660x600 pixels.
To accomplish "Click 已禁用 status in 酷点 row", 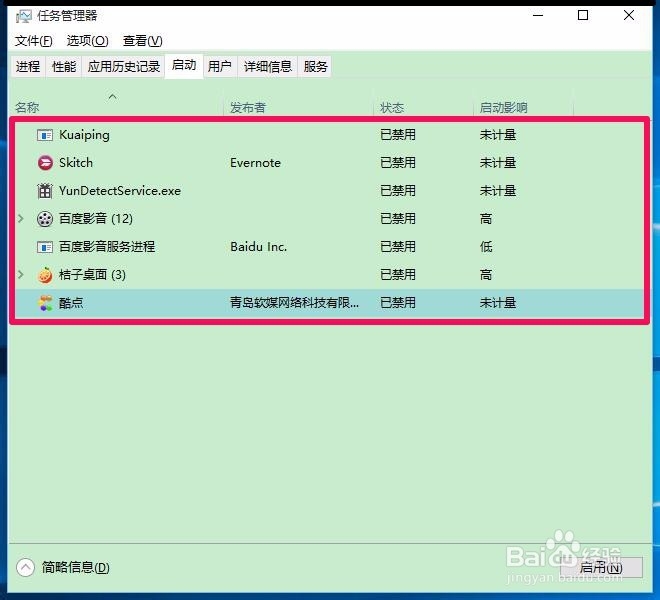I will [x=398, y=303].
